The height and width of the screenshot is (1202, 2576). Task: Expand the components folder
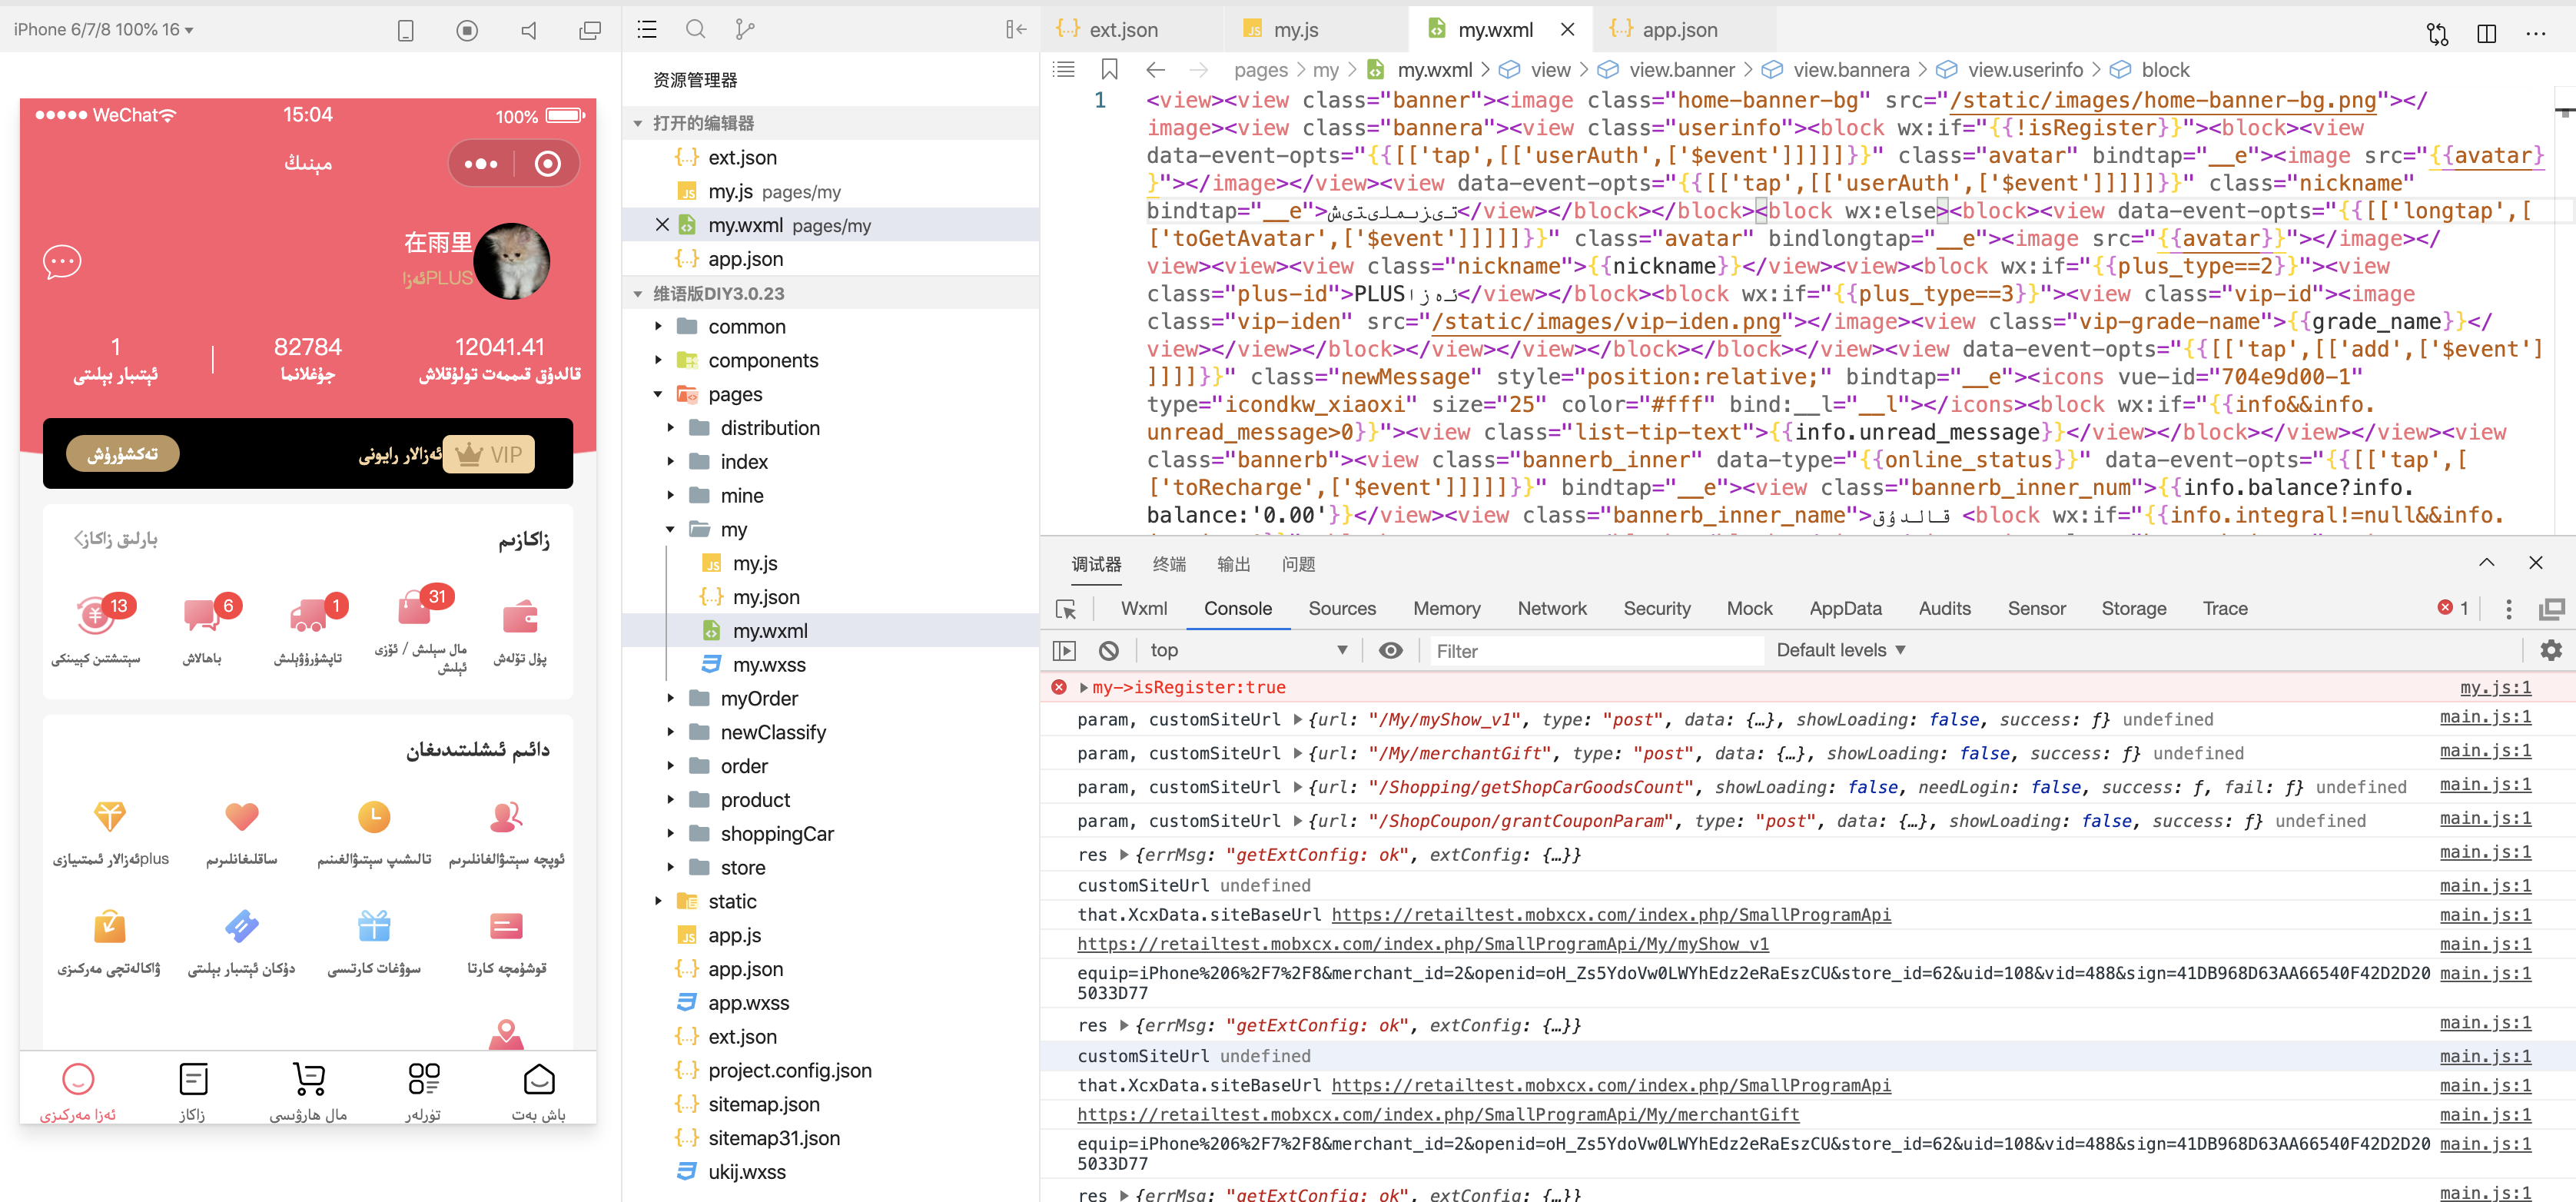(762, 361)
